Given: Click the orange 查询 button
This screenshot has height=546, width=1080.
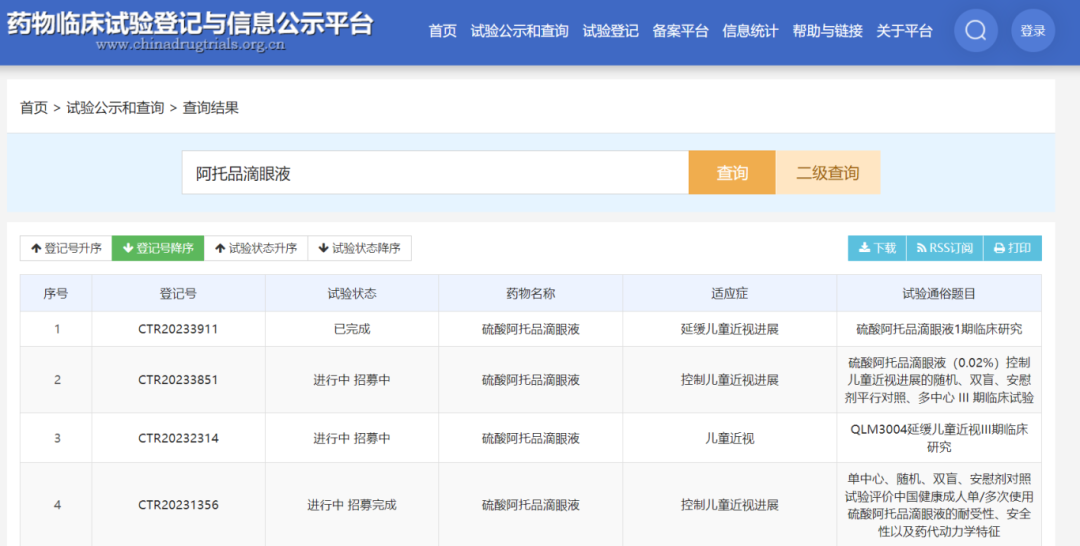Looking at the screenshot, I should [732, 173].
